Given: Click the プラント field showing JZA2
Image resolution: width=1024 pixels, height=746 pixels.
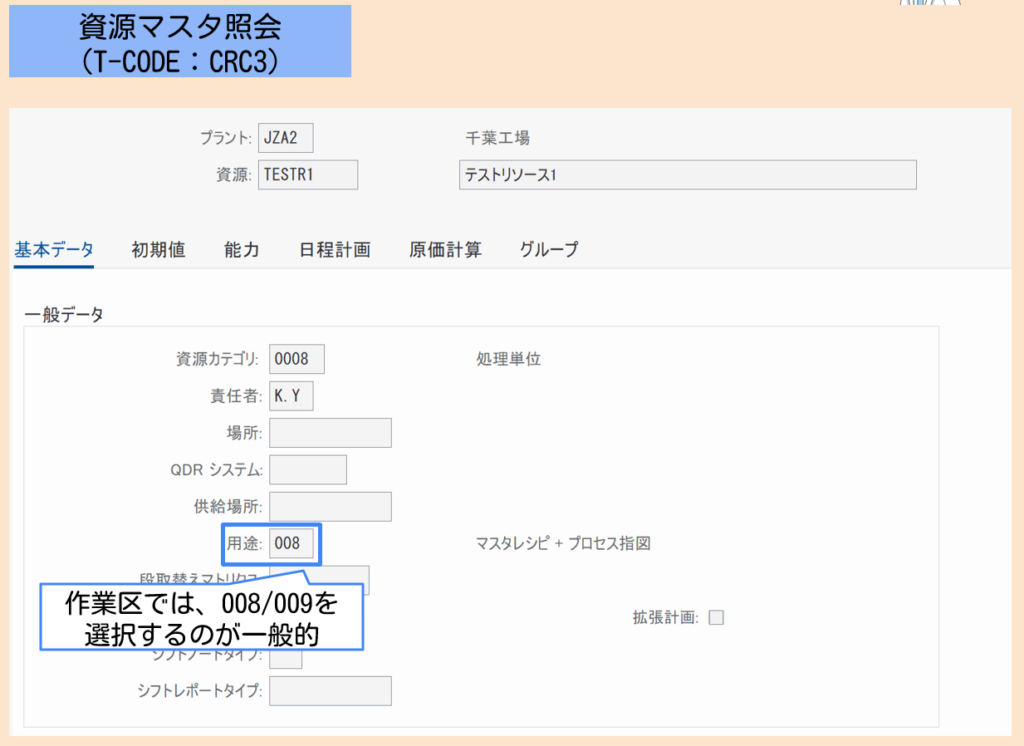Looking at the screenshot, I should [285, 138].
